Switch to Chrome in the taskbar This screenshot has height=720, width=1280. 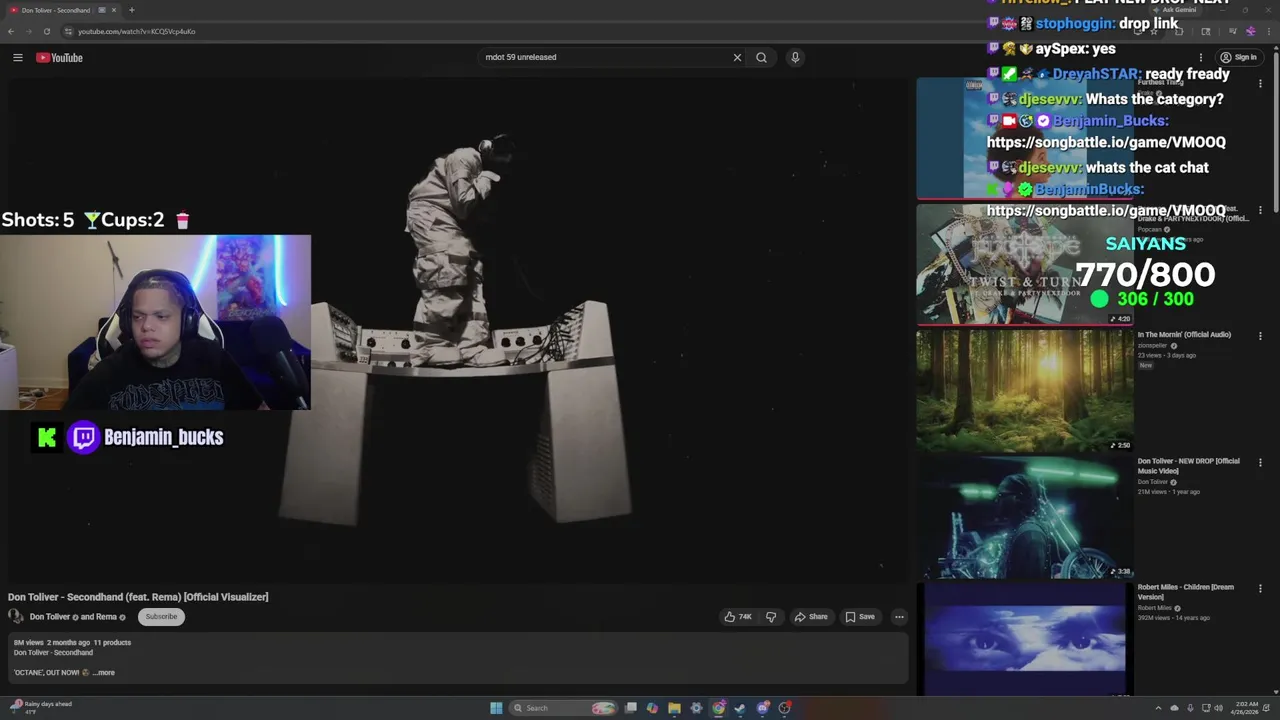[718, 708]
